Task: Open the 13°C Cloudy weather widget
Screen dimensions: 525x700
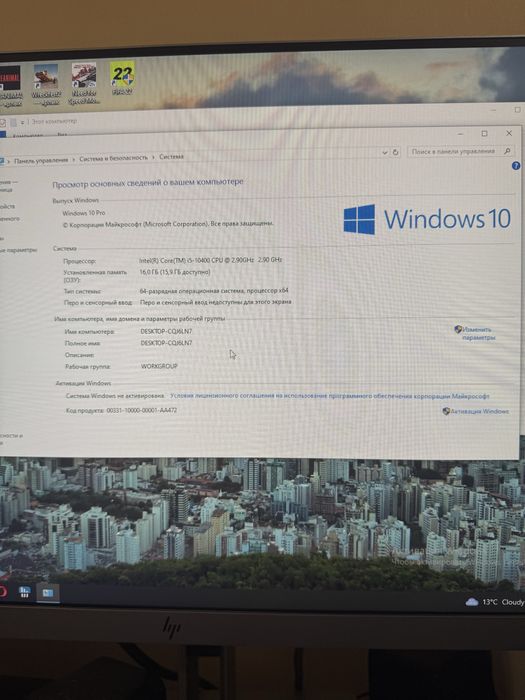Action: click(495, 602)
